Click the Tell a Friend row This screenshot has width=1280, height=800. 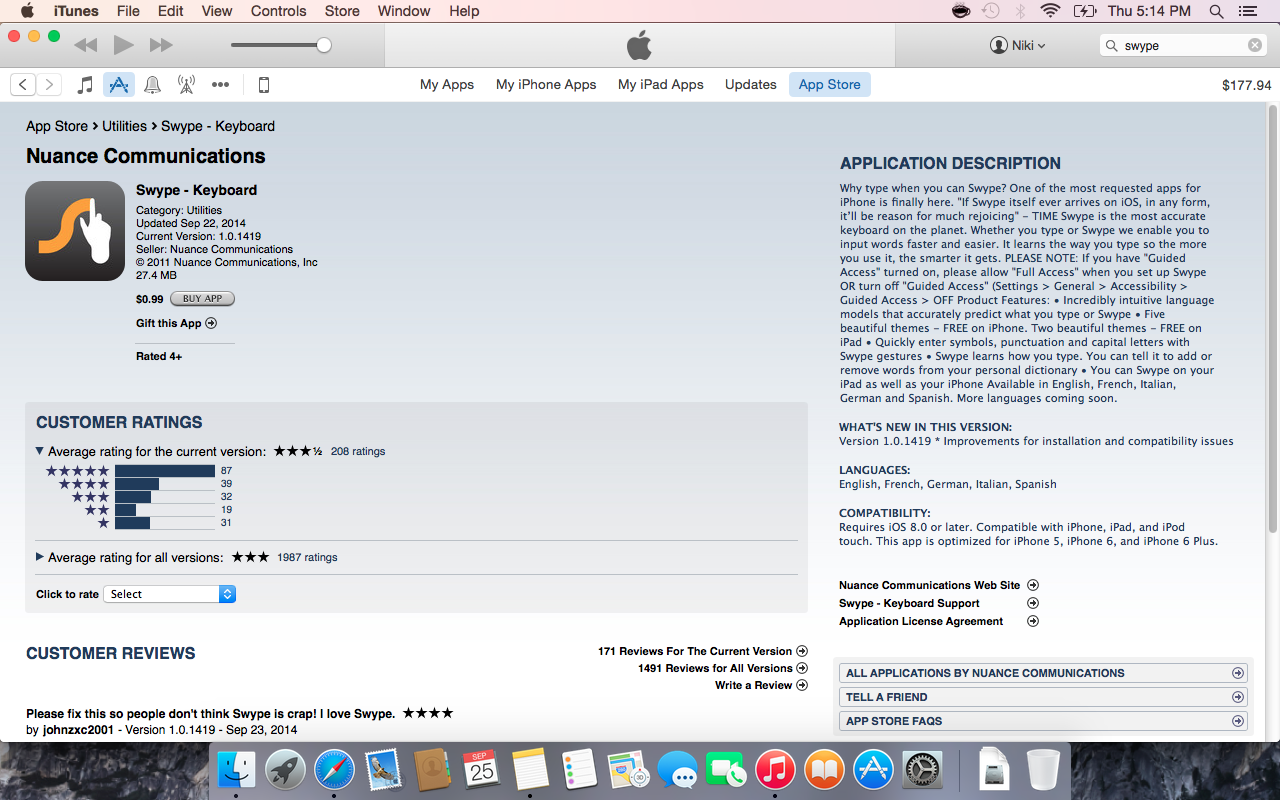(1045, 697)
